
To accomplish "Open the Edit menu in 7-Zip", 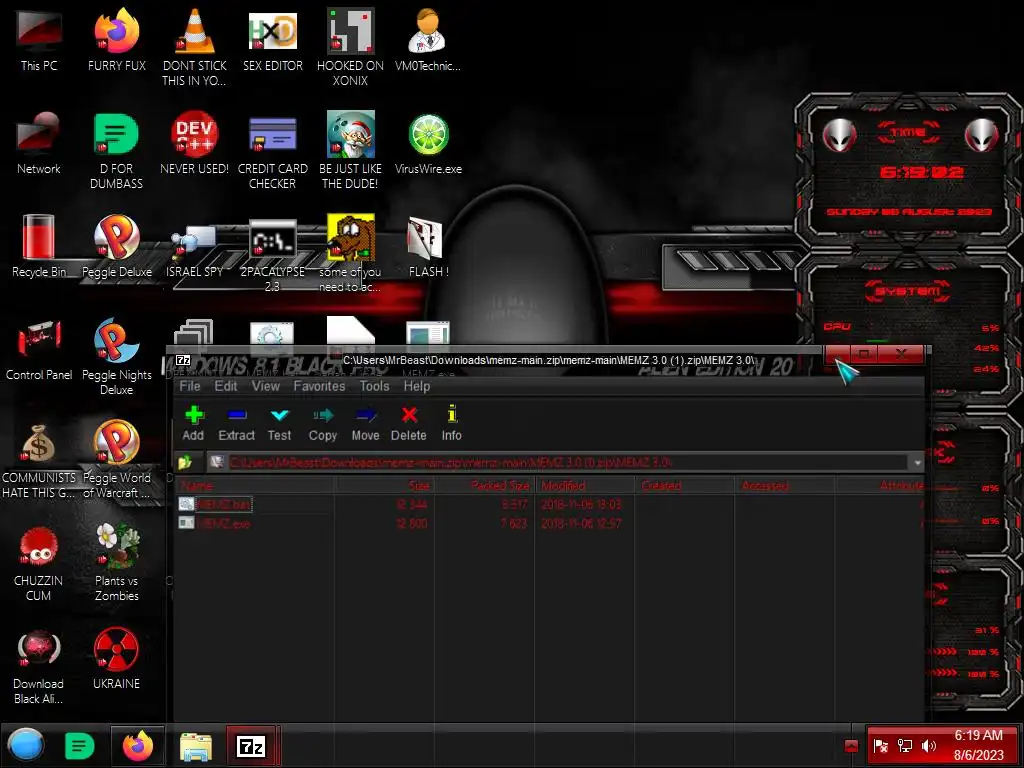I will click(x=226, y=386).
